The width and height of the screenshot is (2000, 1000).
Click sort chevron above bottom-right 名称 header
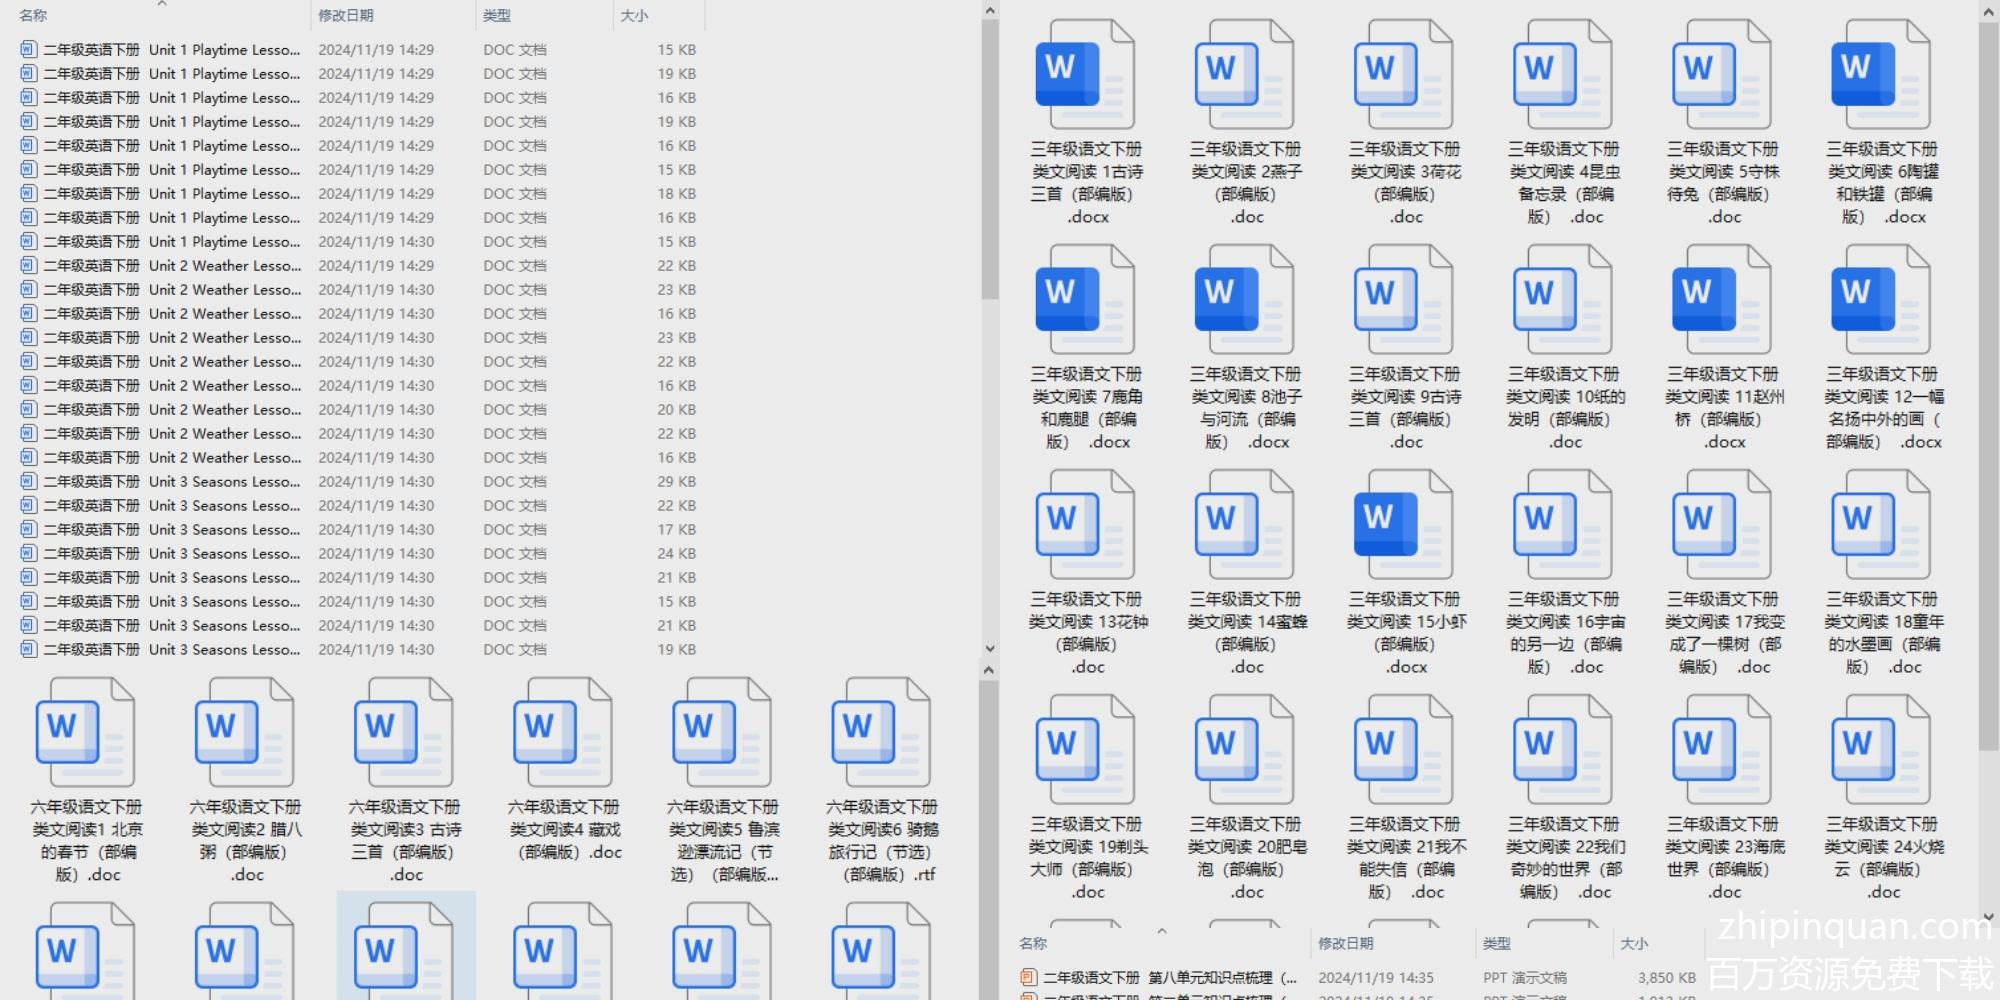pyautogui.click(x=1162, y=931)
